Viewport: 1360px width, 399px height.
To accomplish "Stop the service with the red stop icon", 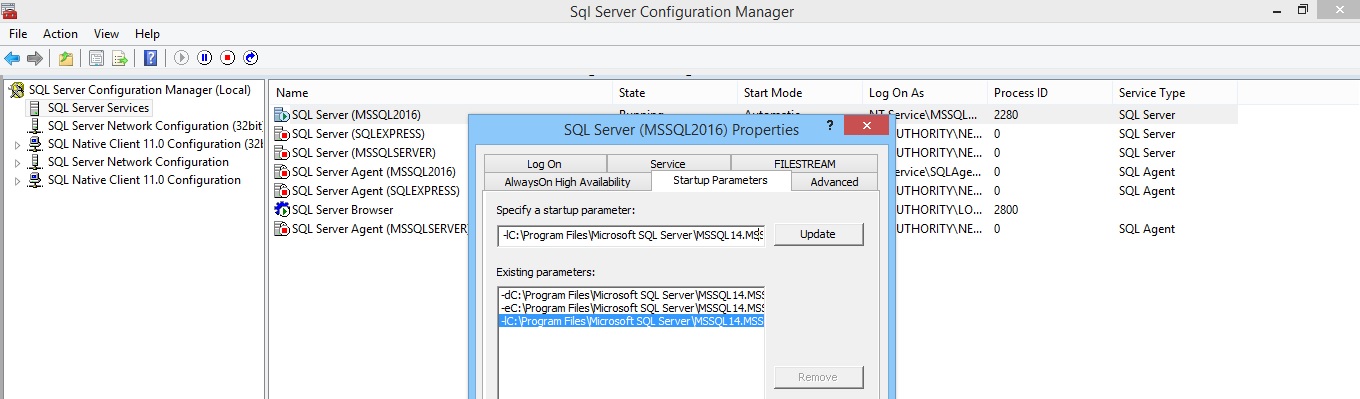I will [227, 58].
